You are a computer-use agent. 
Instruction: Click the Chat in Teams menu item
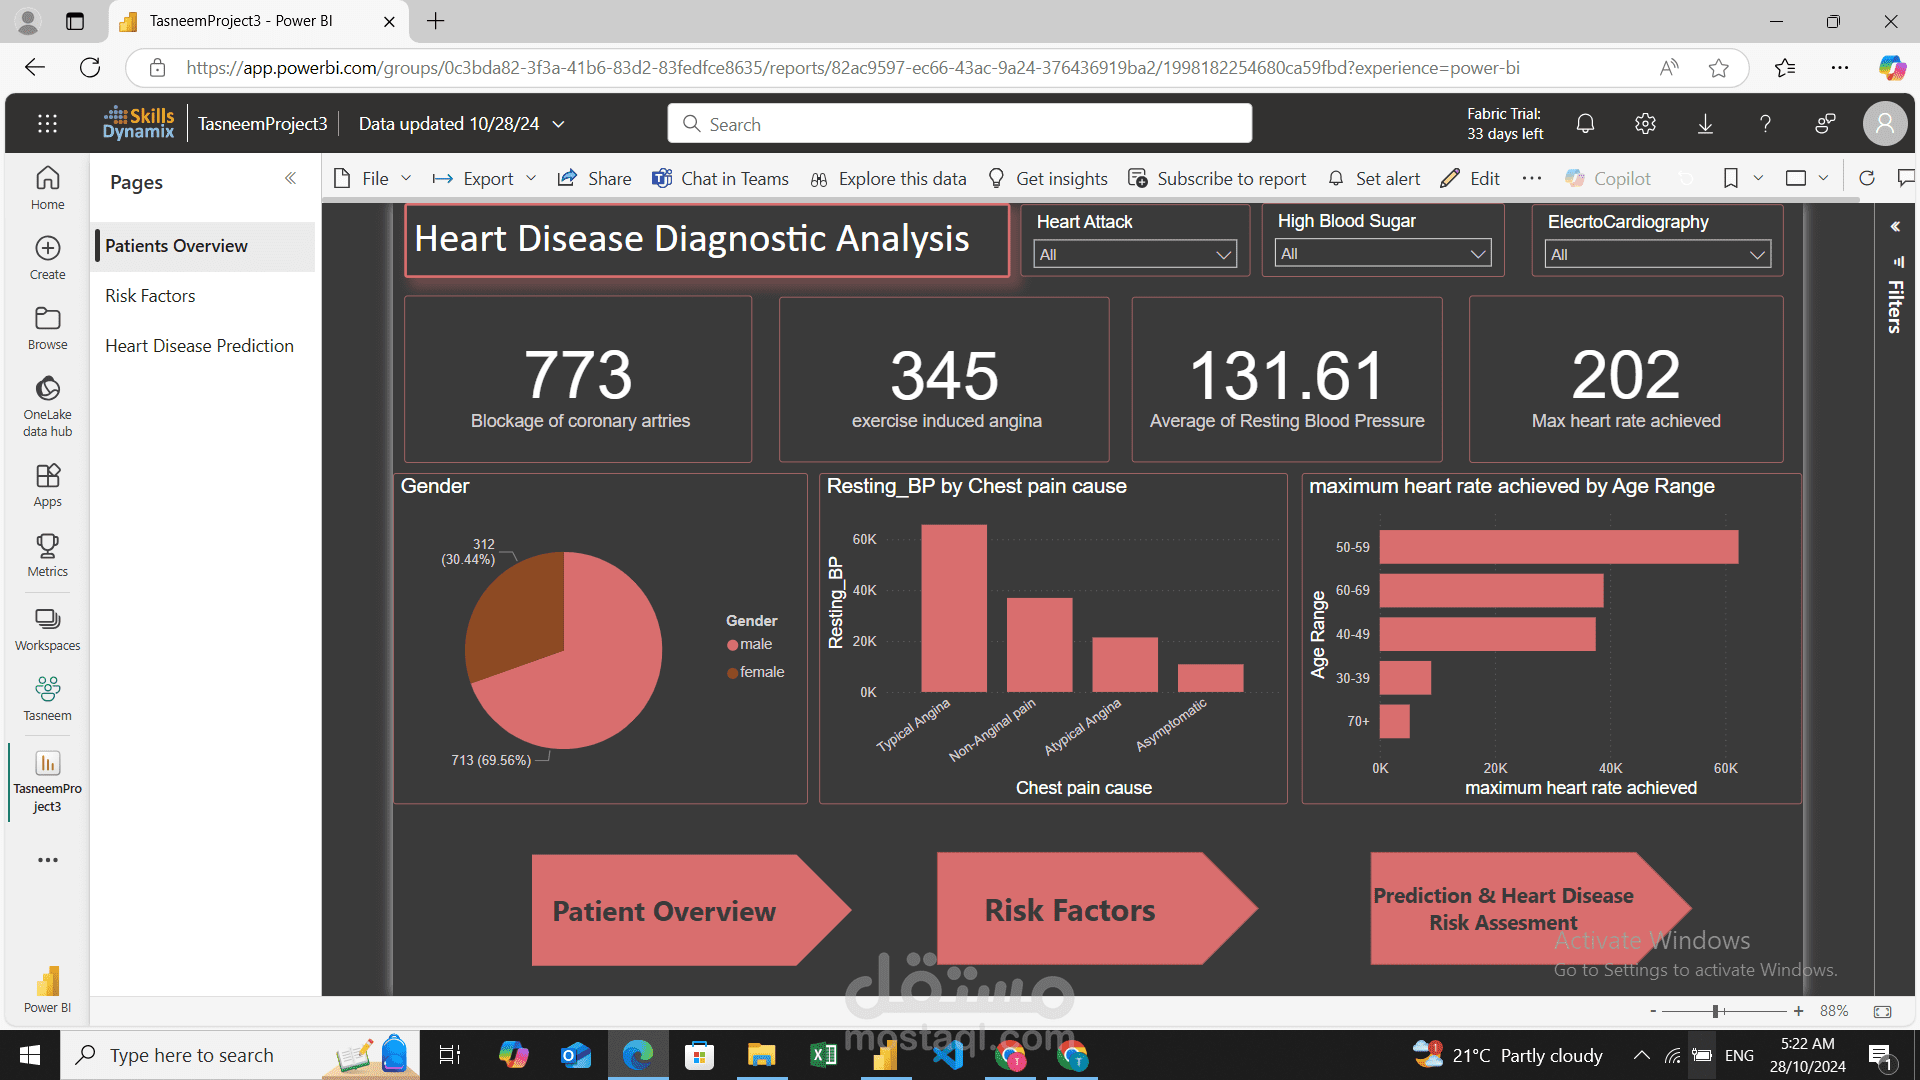click(x=721, y=177)
